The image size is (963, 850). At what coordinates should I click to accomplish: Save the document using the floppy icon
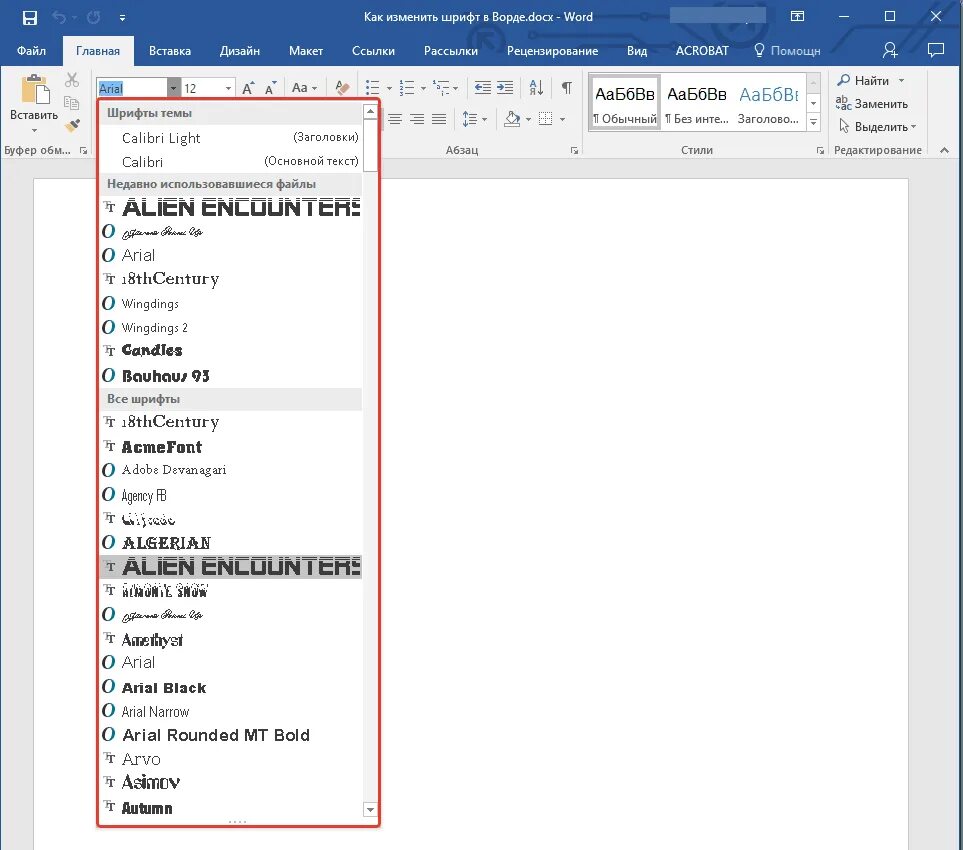click(29, 17)
